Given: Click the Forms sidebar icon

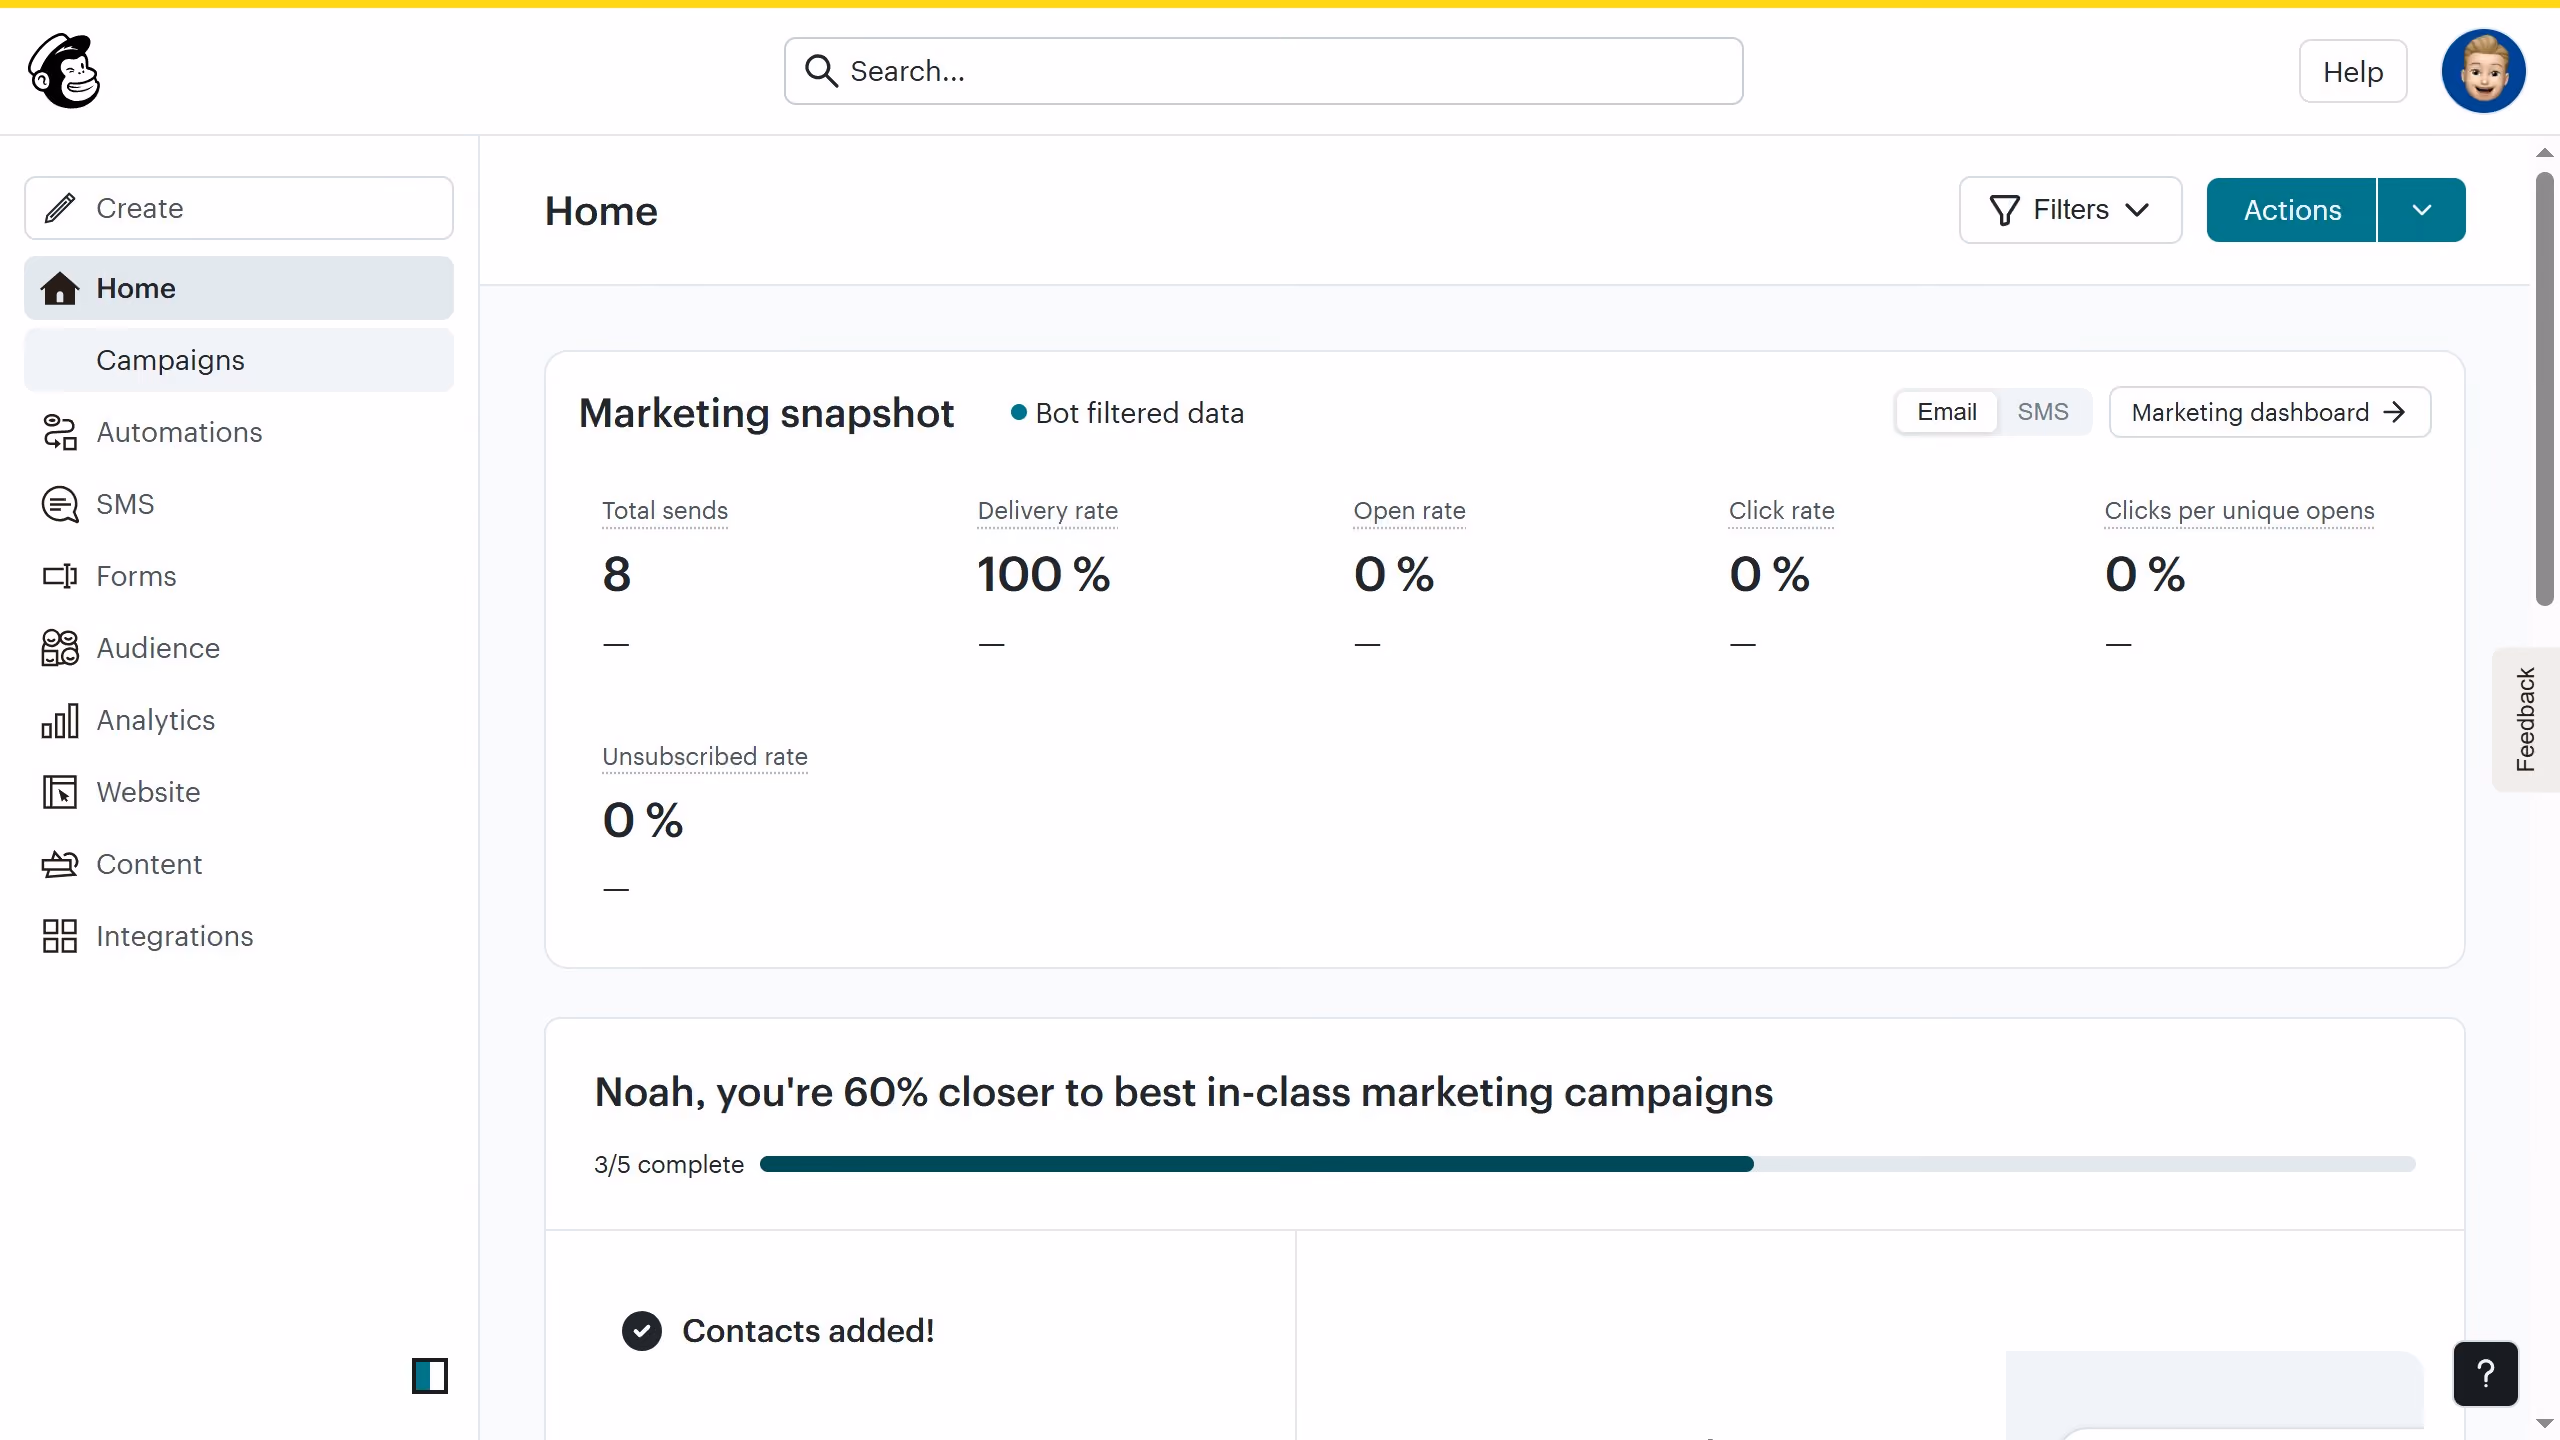Looking at the screenshot, I should click(60, 576).
